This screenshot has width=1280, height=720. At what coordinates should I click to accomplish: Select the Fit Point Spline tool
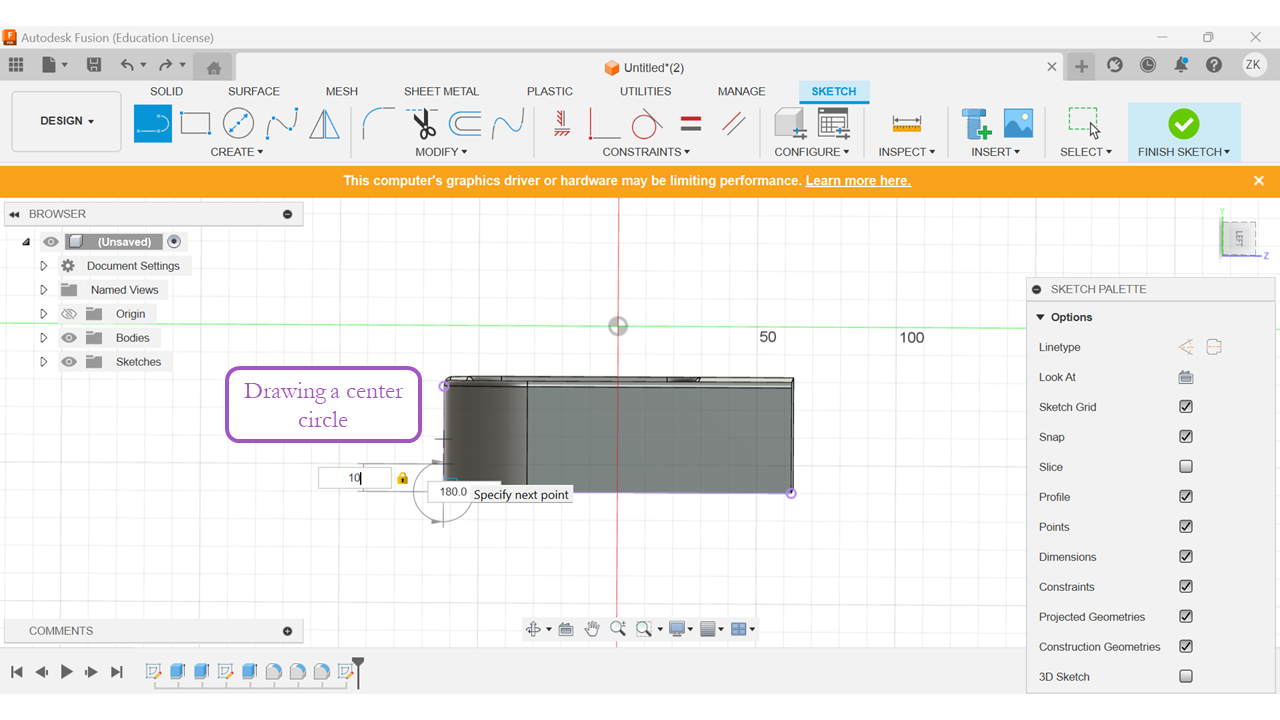tap(281, 124)
